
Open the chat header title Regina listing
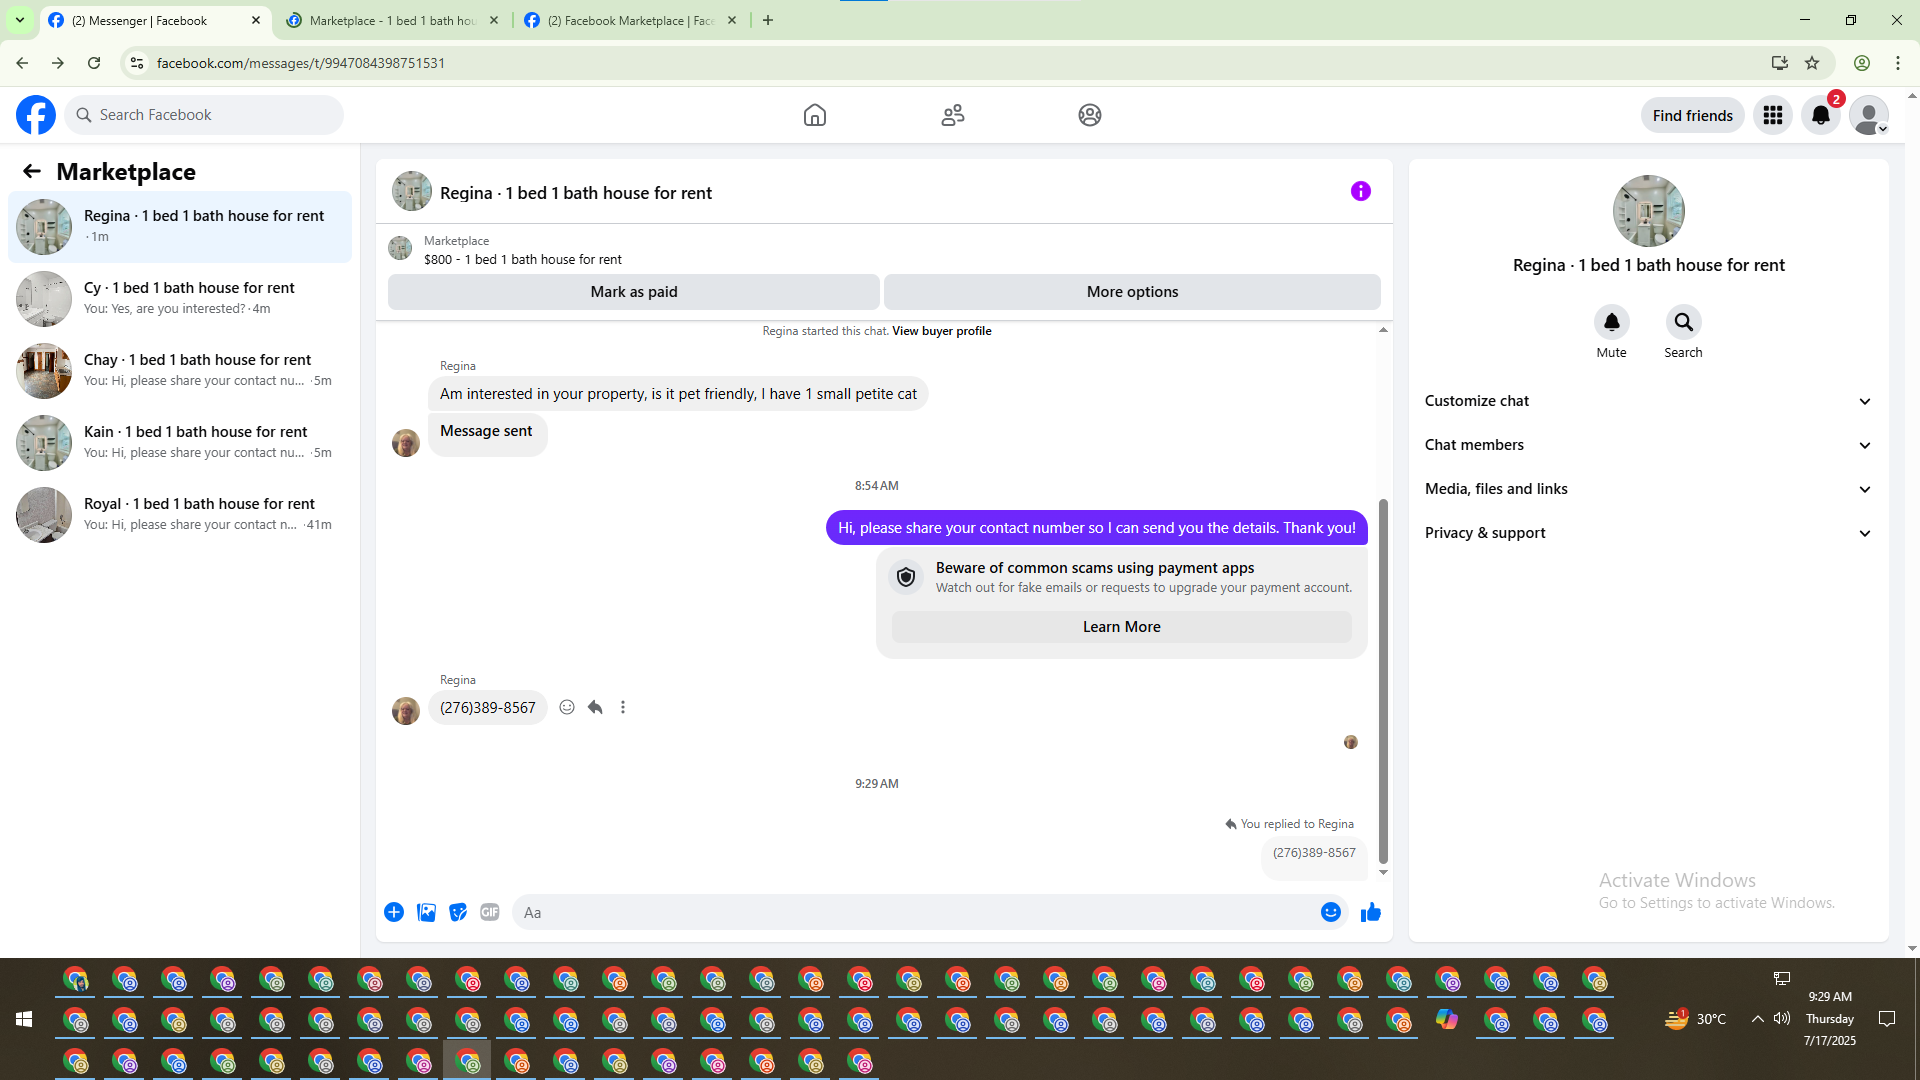tap(576, 193)
